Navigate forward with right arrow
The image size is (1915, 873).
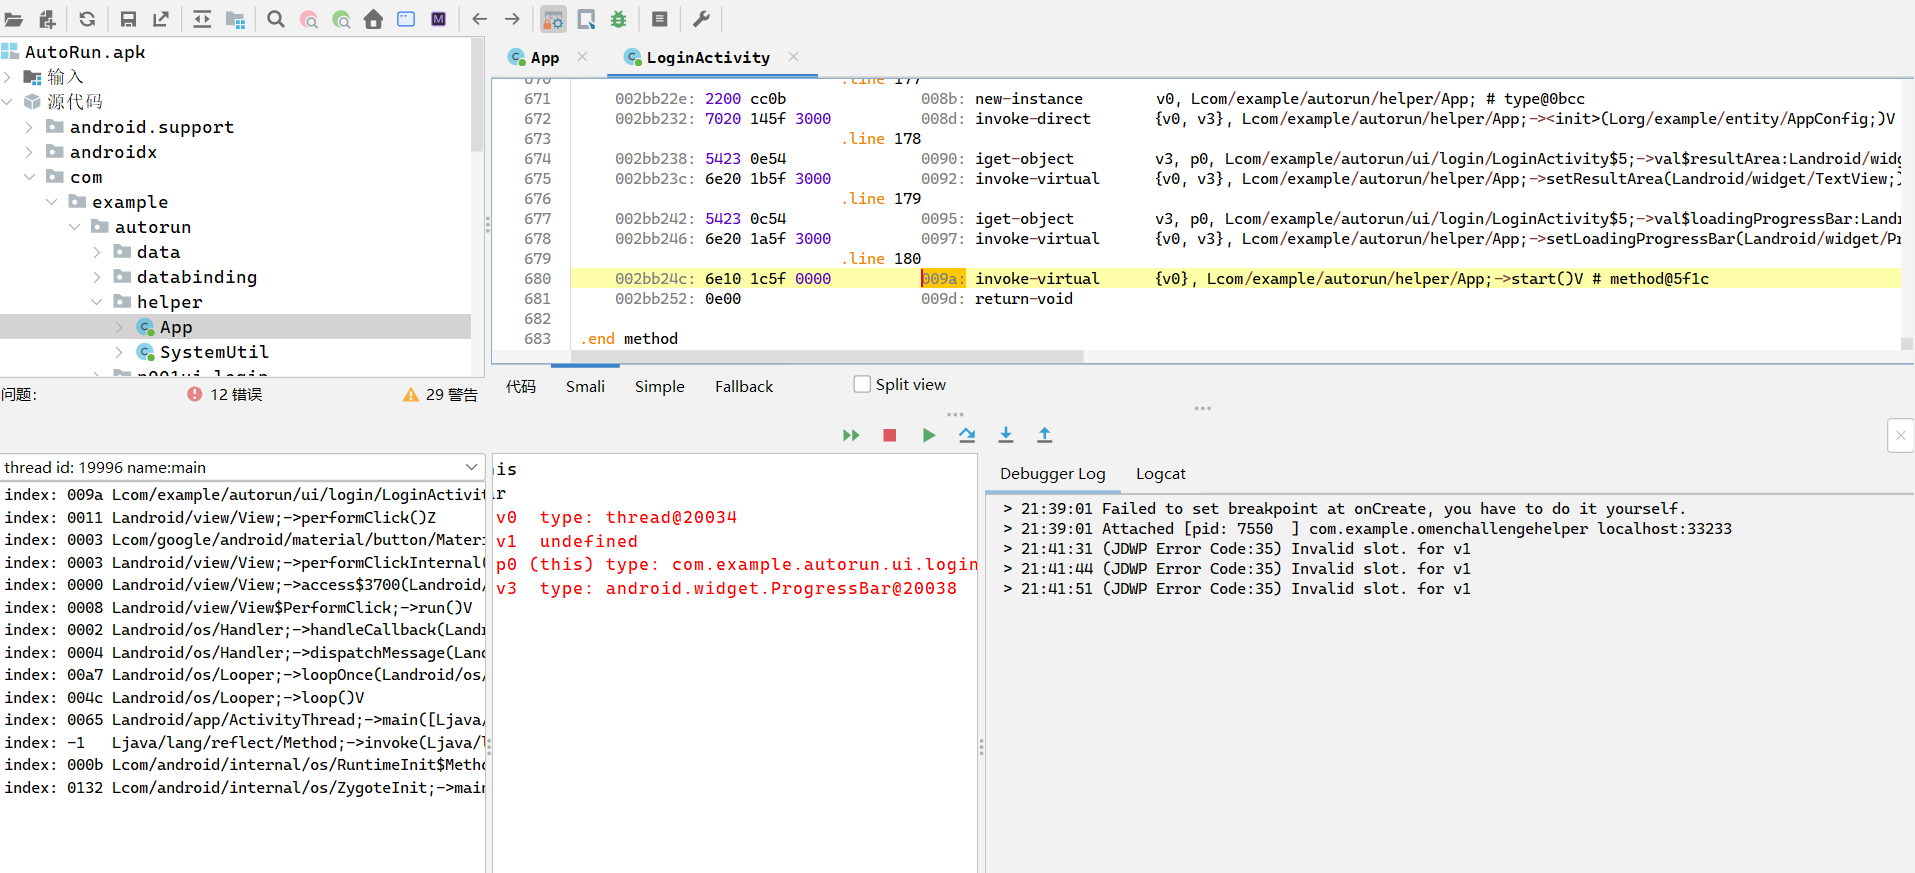[512, 19]
